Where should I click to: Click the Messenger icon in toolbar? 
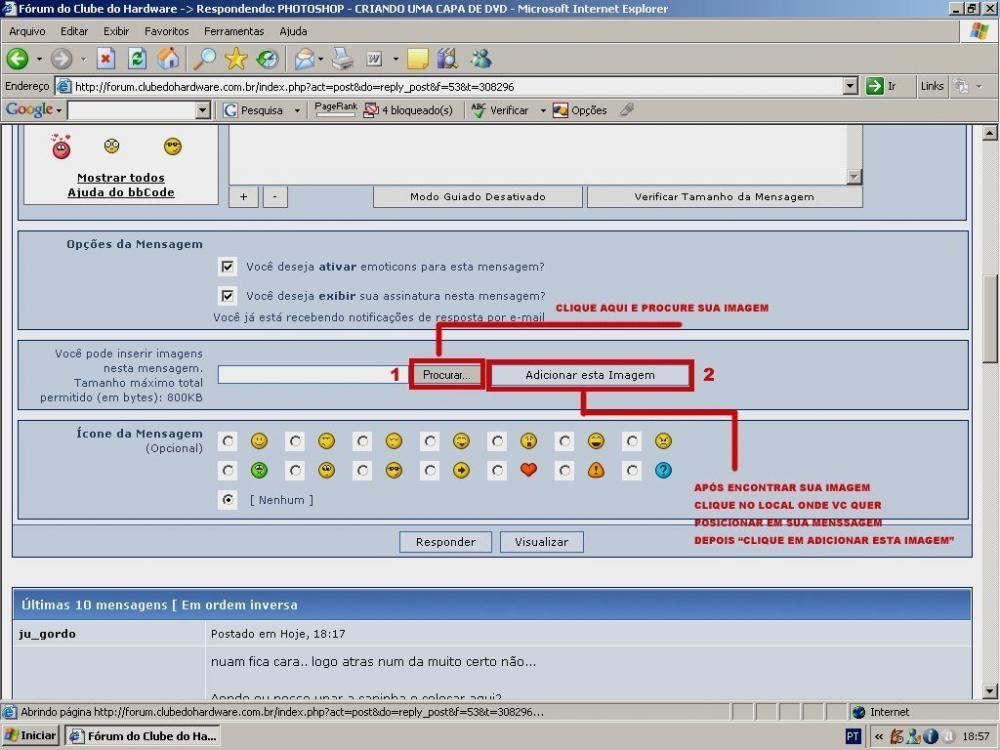(x=481, y=59)
